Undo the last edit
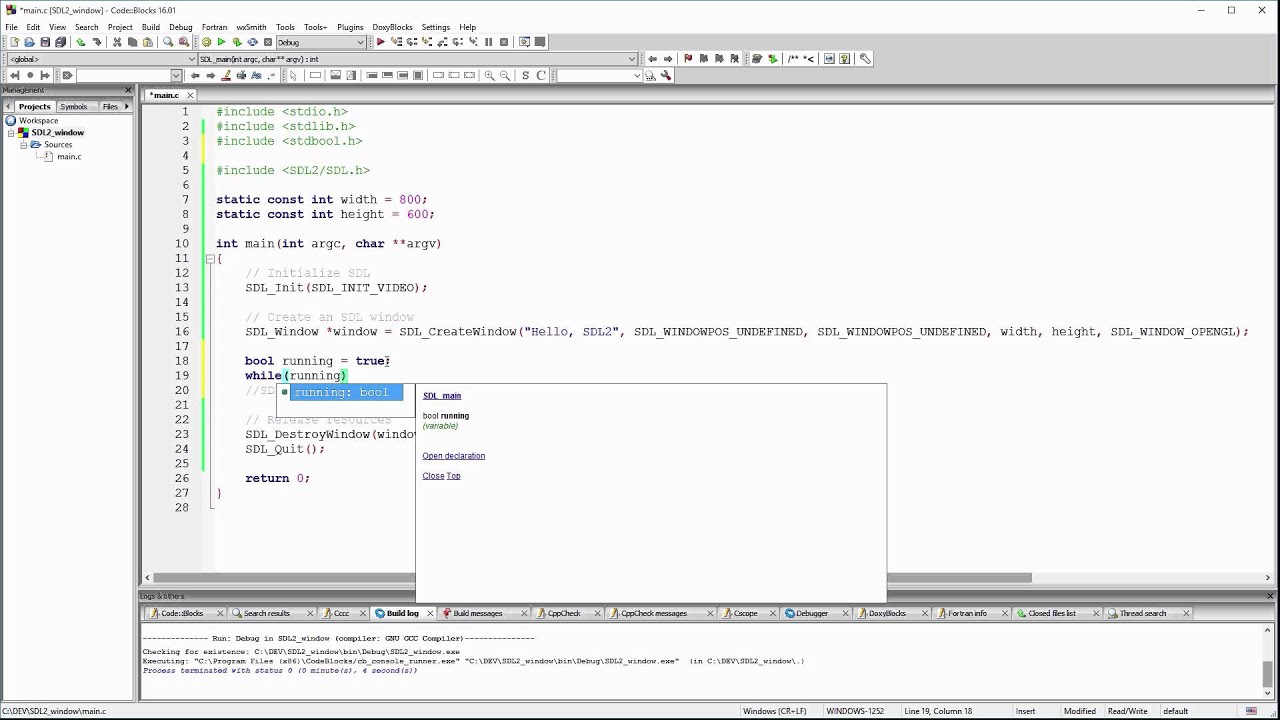Screen dimensions: 1280x720 point(80,42)
